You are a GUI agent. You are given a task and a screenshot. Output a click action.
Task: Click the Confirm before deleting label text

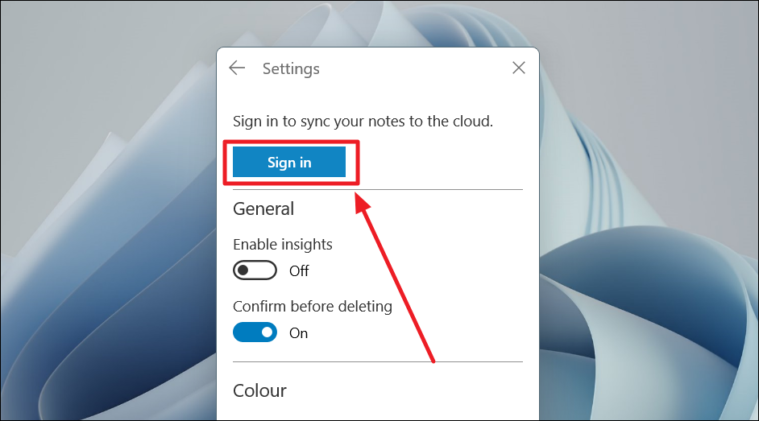click(x=313, y=306)
